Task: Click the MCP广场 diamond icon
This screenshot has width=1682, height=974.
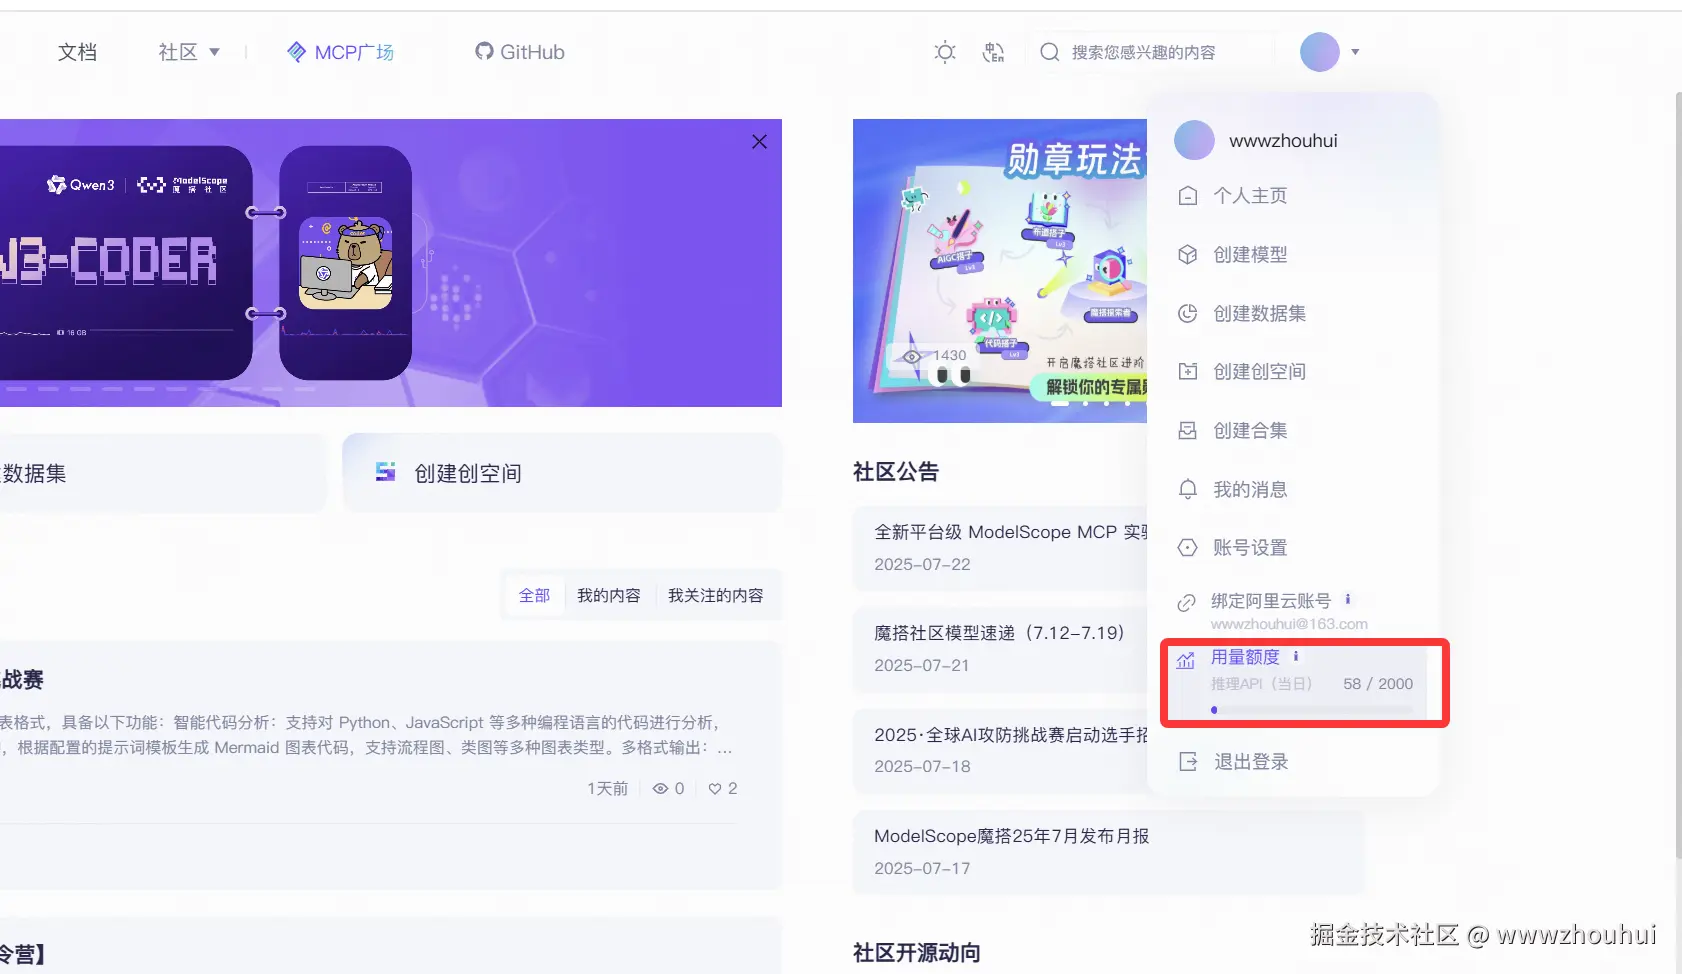Action: (297, 52)
